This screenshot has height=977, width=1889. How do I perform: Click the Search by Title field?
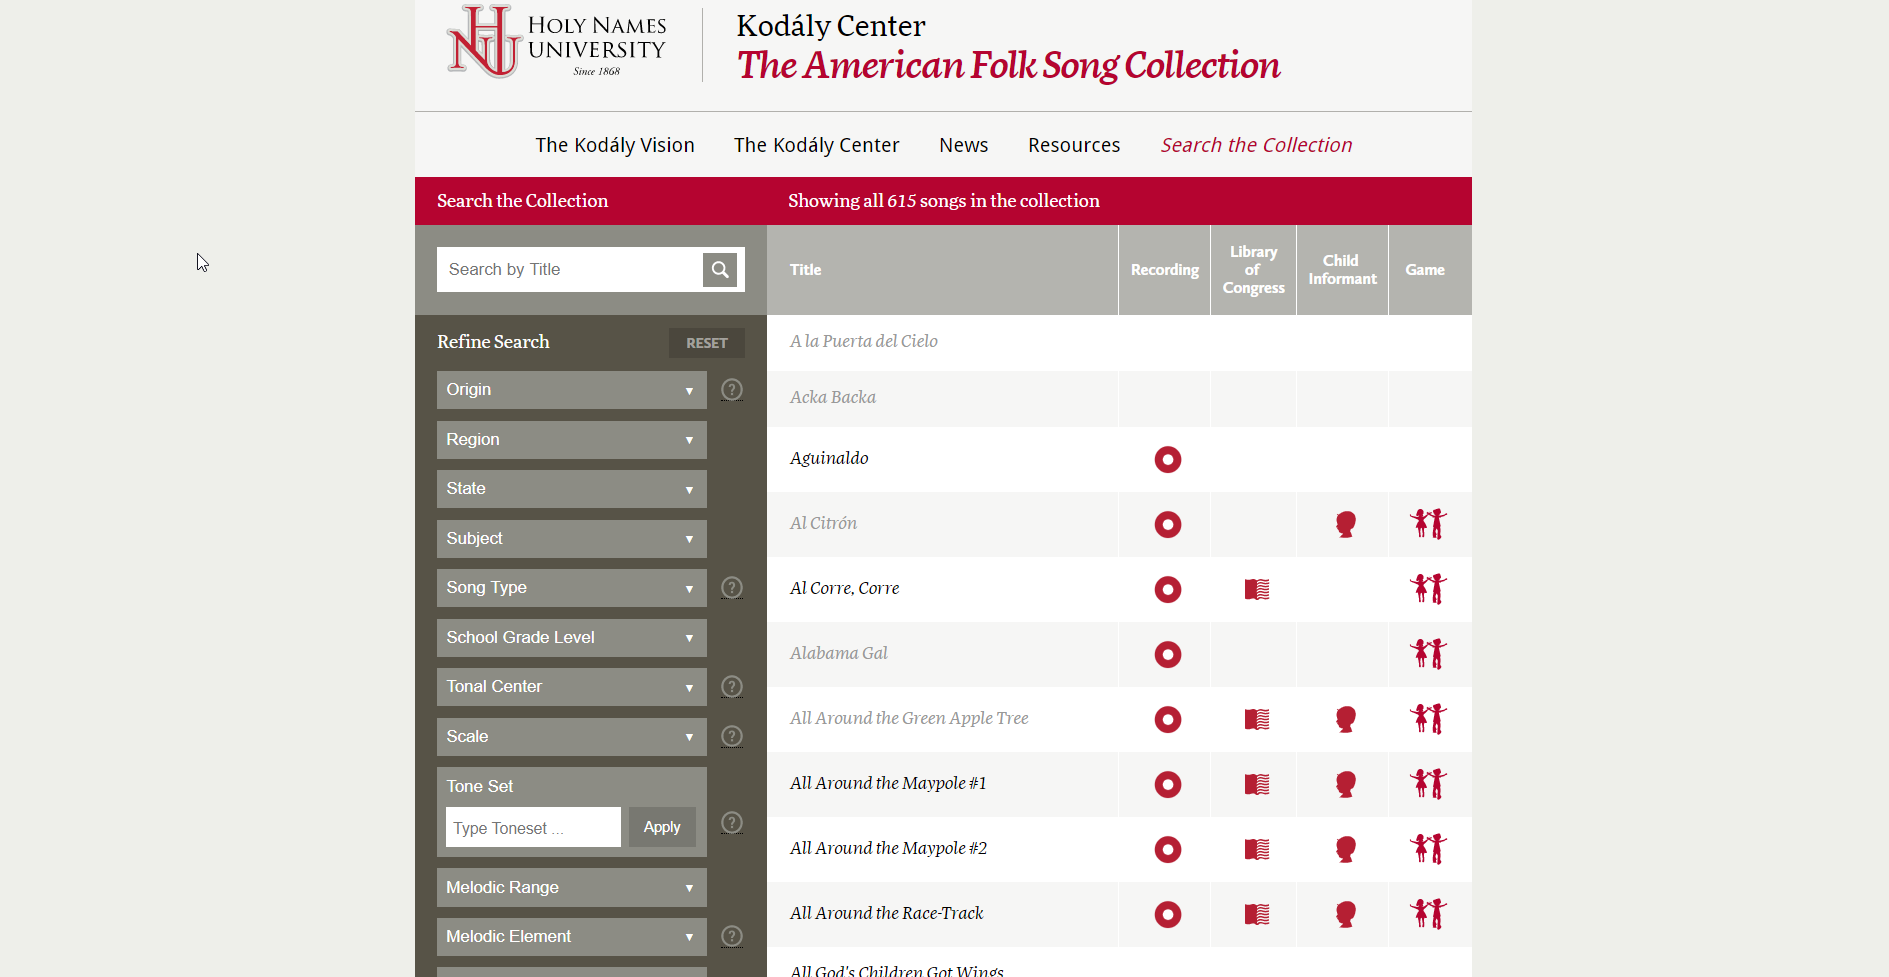coord(570,269)
